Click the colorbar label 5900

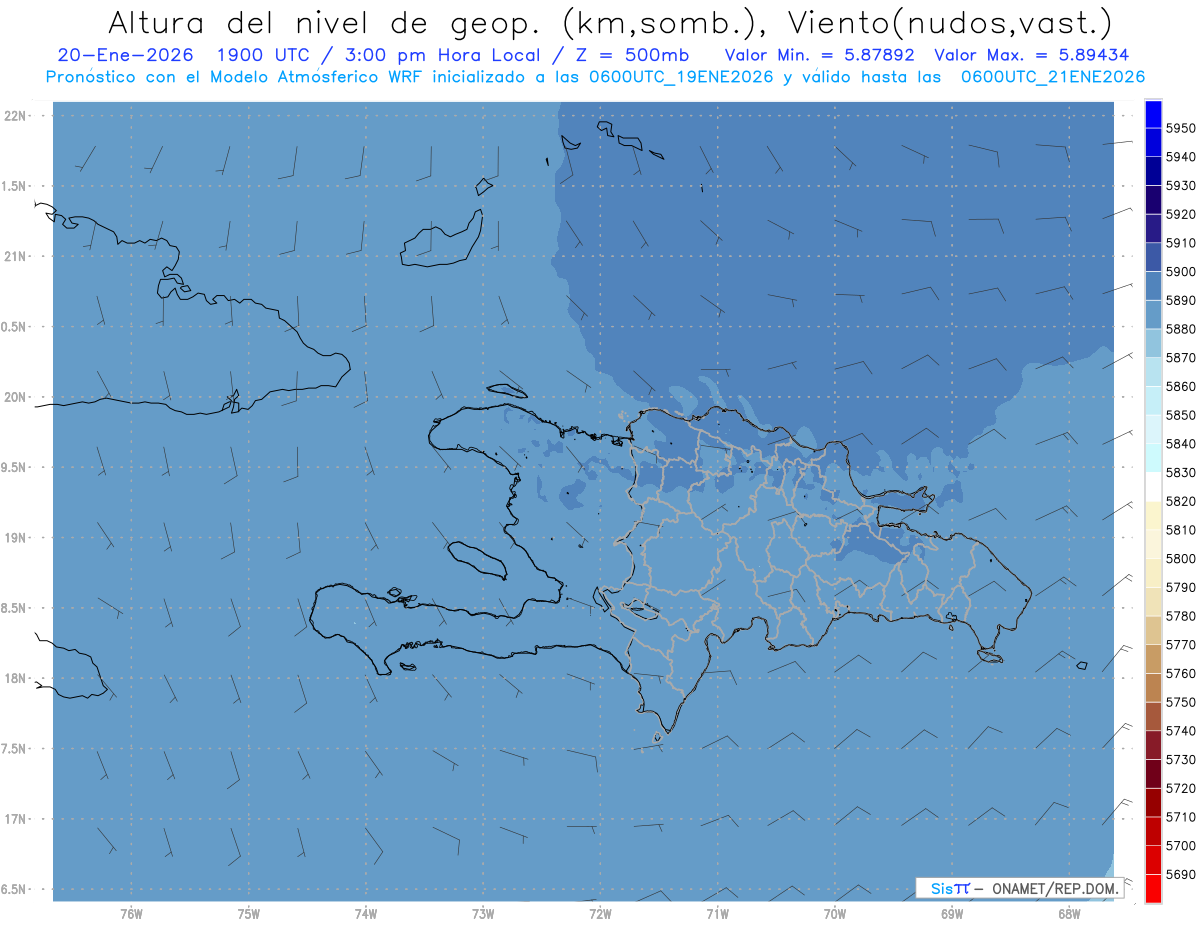pyautogui.click(x=1181, y=272)
